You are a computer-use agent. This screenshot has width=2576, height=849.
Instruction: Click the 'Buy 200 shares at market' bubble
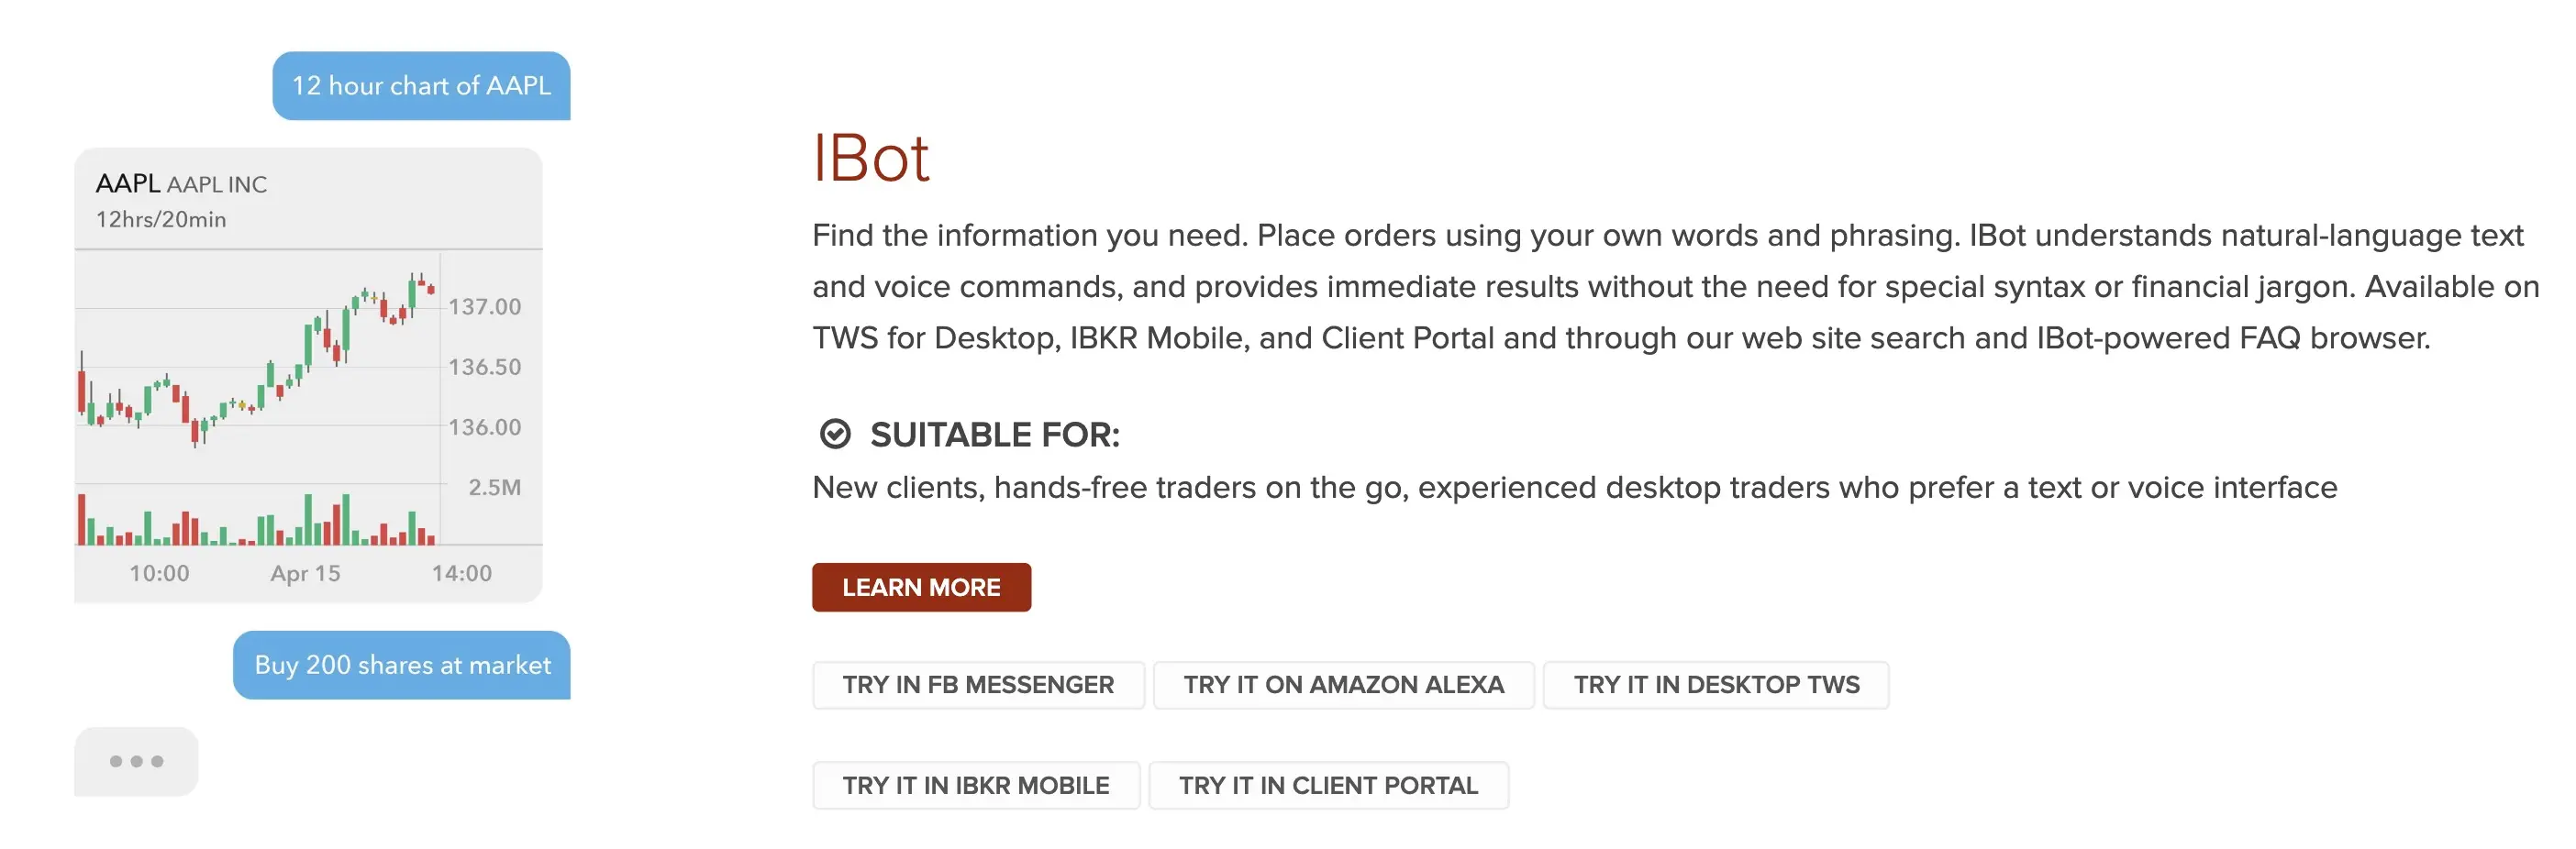coord(402,665)
